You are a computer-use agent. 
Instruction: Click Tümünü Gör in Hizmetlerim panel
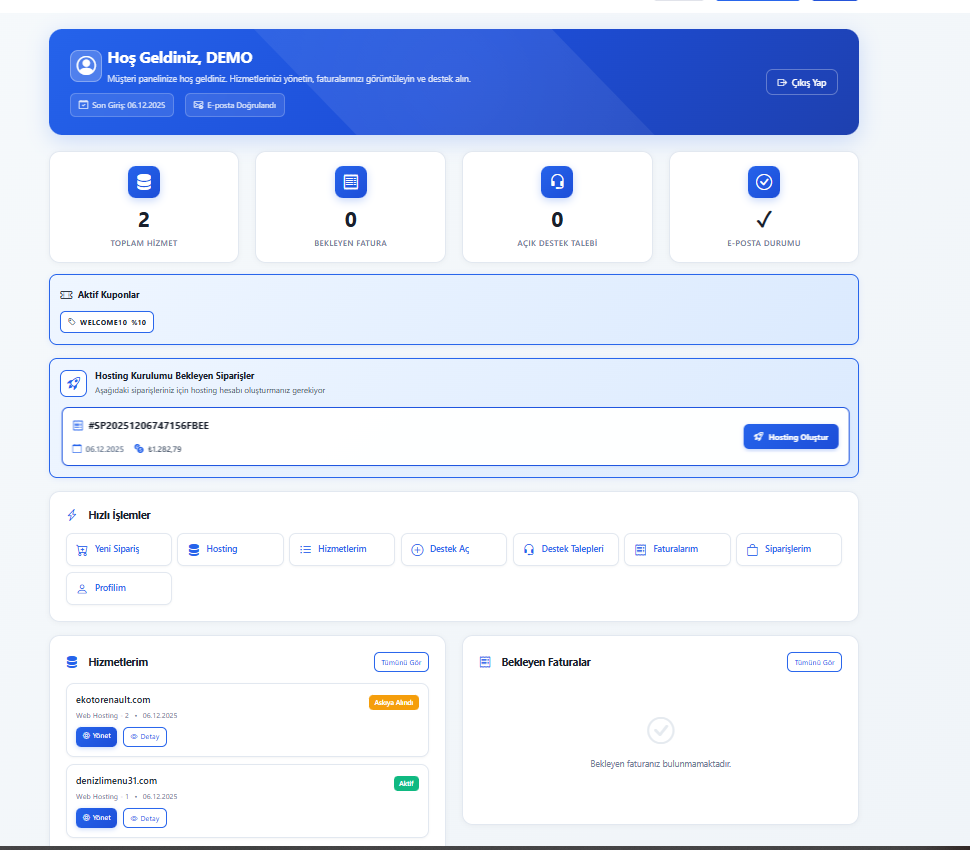click(401, 662)
